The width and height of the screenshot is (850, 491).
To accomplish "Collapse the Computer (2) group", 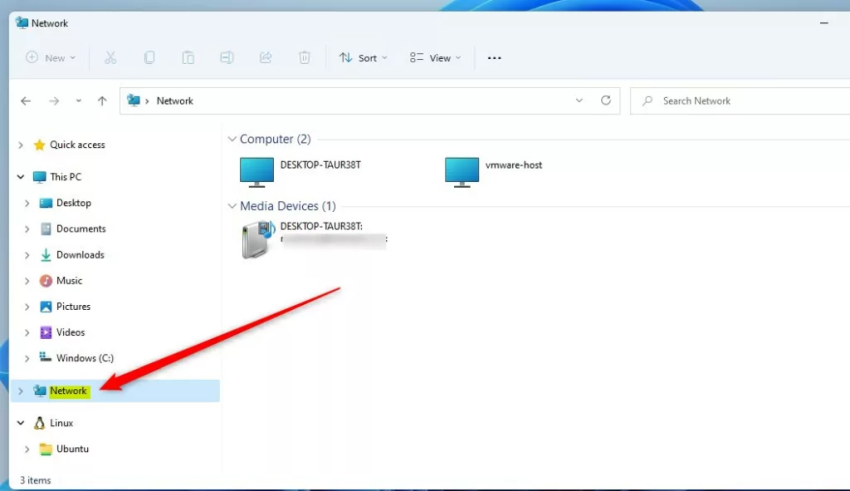I will coord(232,139).
